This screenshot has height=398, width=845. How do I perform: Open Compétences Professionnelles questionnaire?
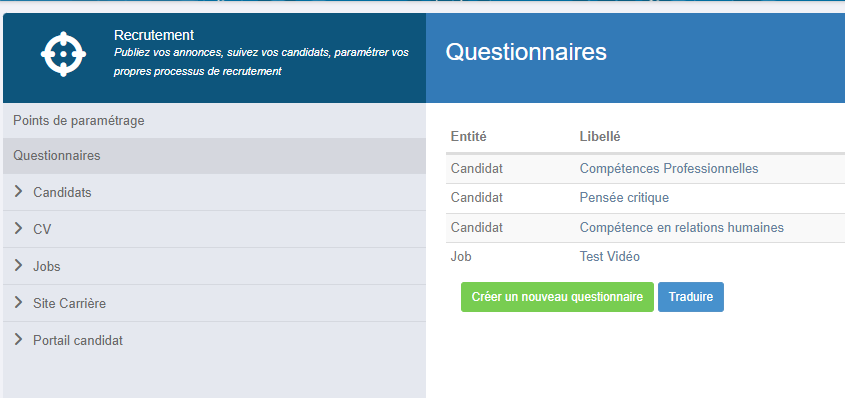pos(669,169)
